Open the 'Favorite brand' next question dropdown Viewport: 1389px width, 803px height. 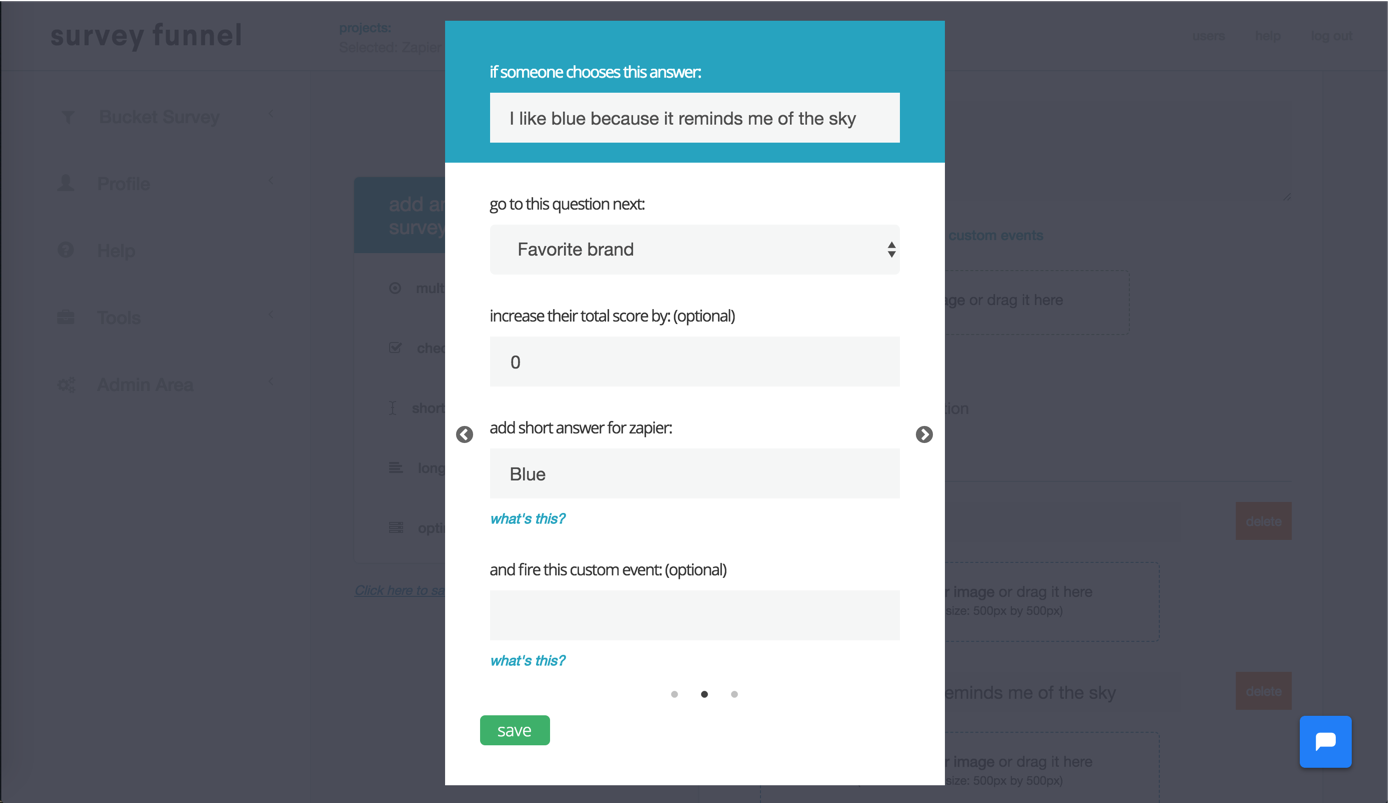[x=694, y=250]
